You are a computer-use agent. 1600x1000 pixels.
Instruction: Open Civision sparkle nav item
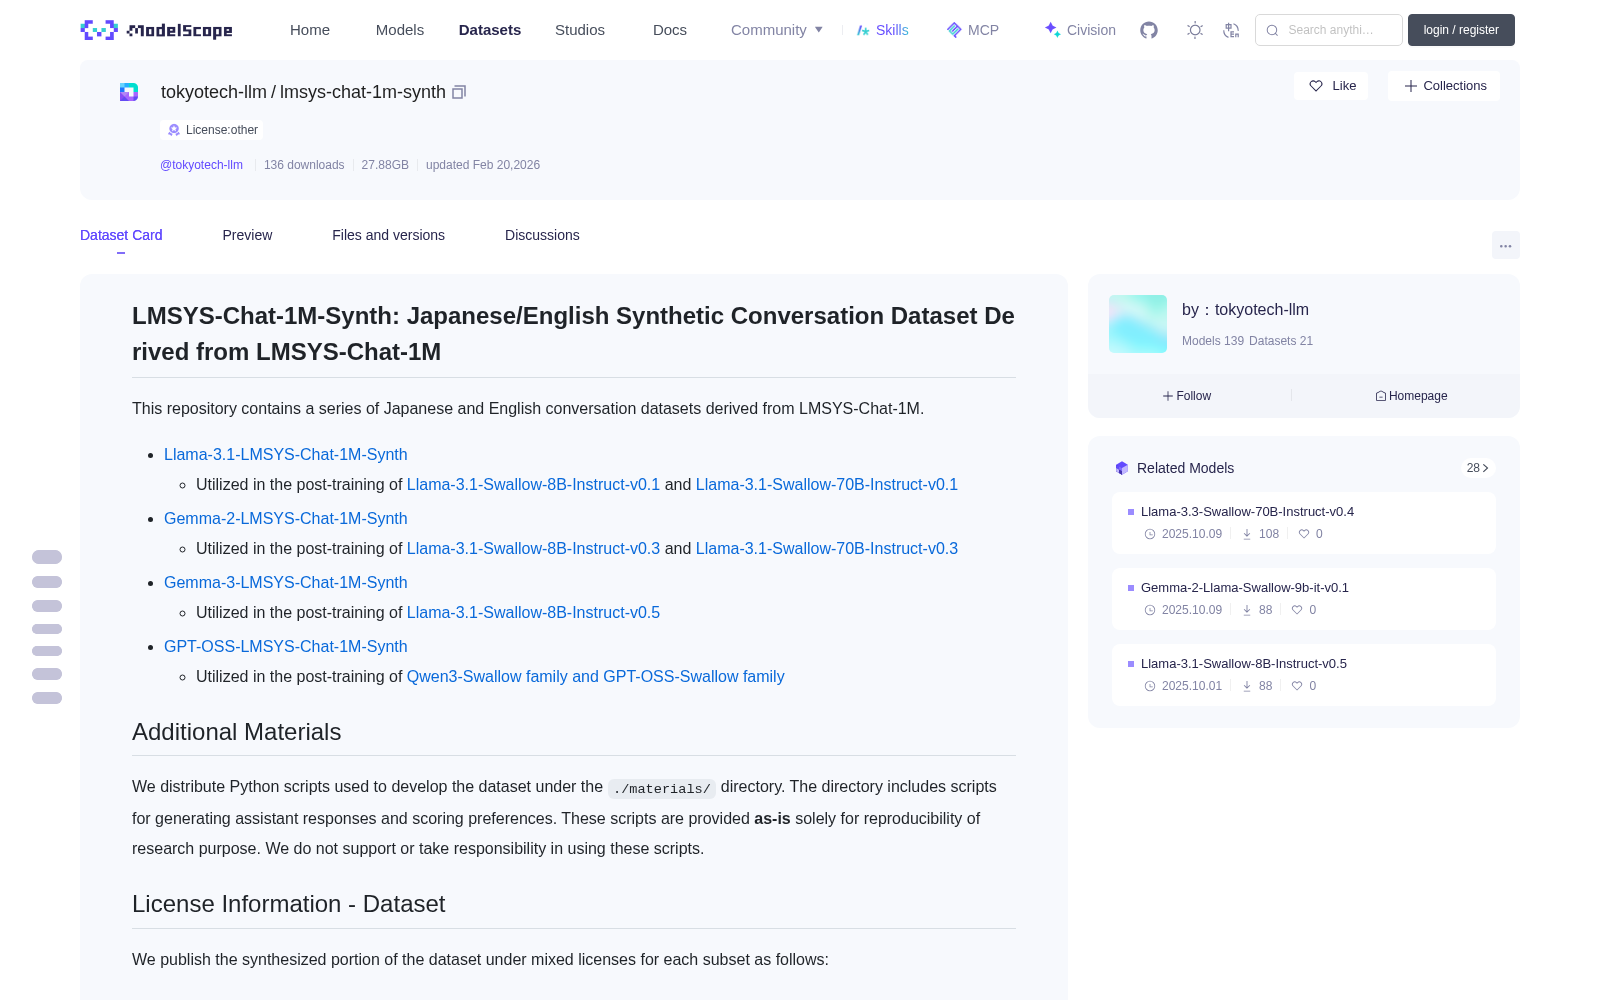pyautogui.click(x=1080, y=30)
